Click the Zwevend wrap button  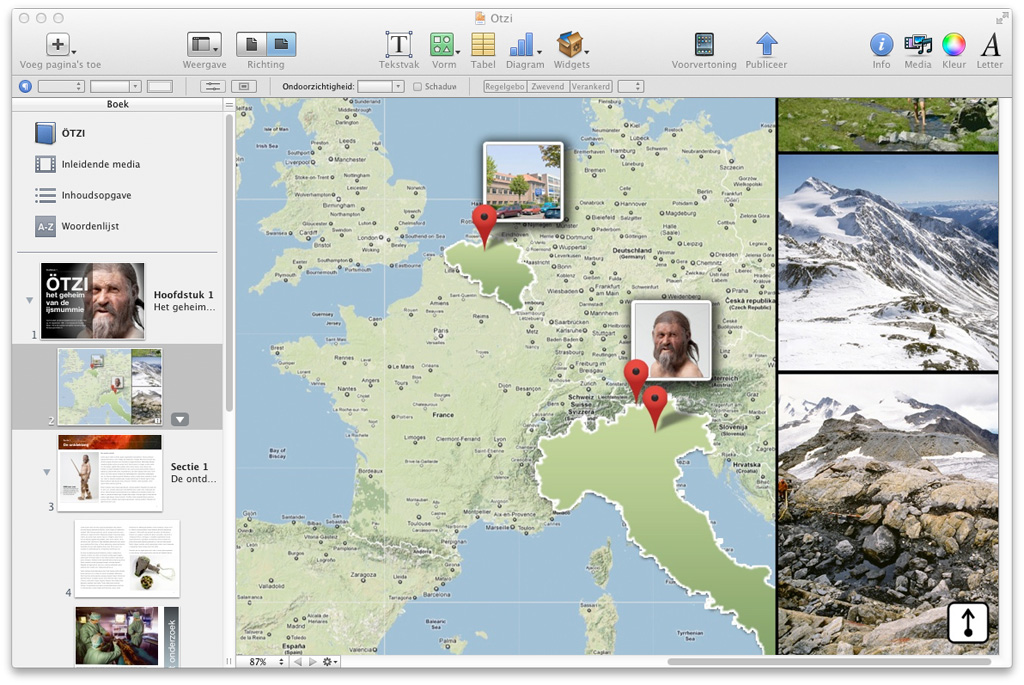click(548, 87)
